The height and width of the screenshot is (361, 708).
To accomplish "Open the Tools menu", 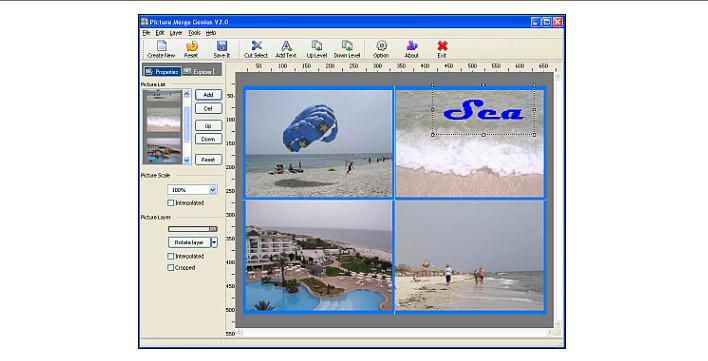I will click(195, 32).
